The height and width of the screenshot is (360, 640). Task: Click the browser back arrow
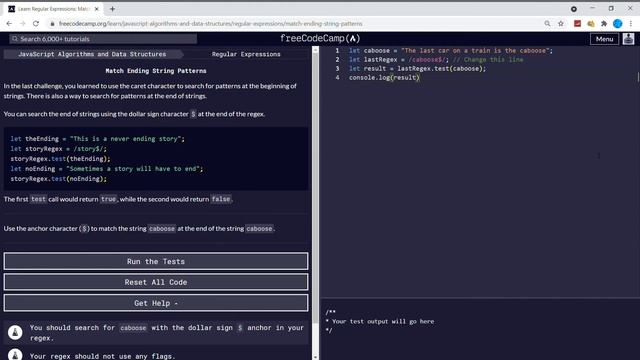pyautogui.click(x=9, y=24)
